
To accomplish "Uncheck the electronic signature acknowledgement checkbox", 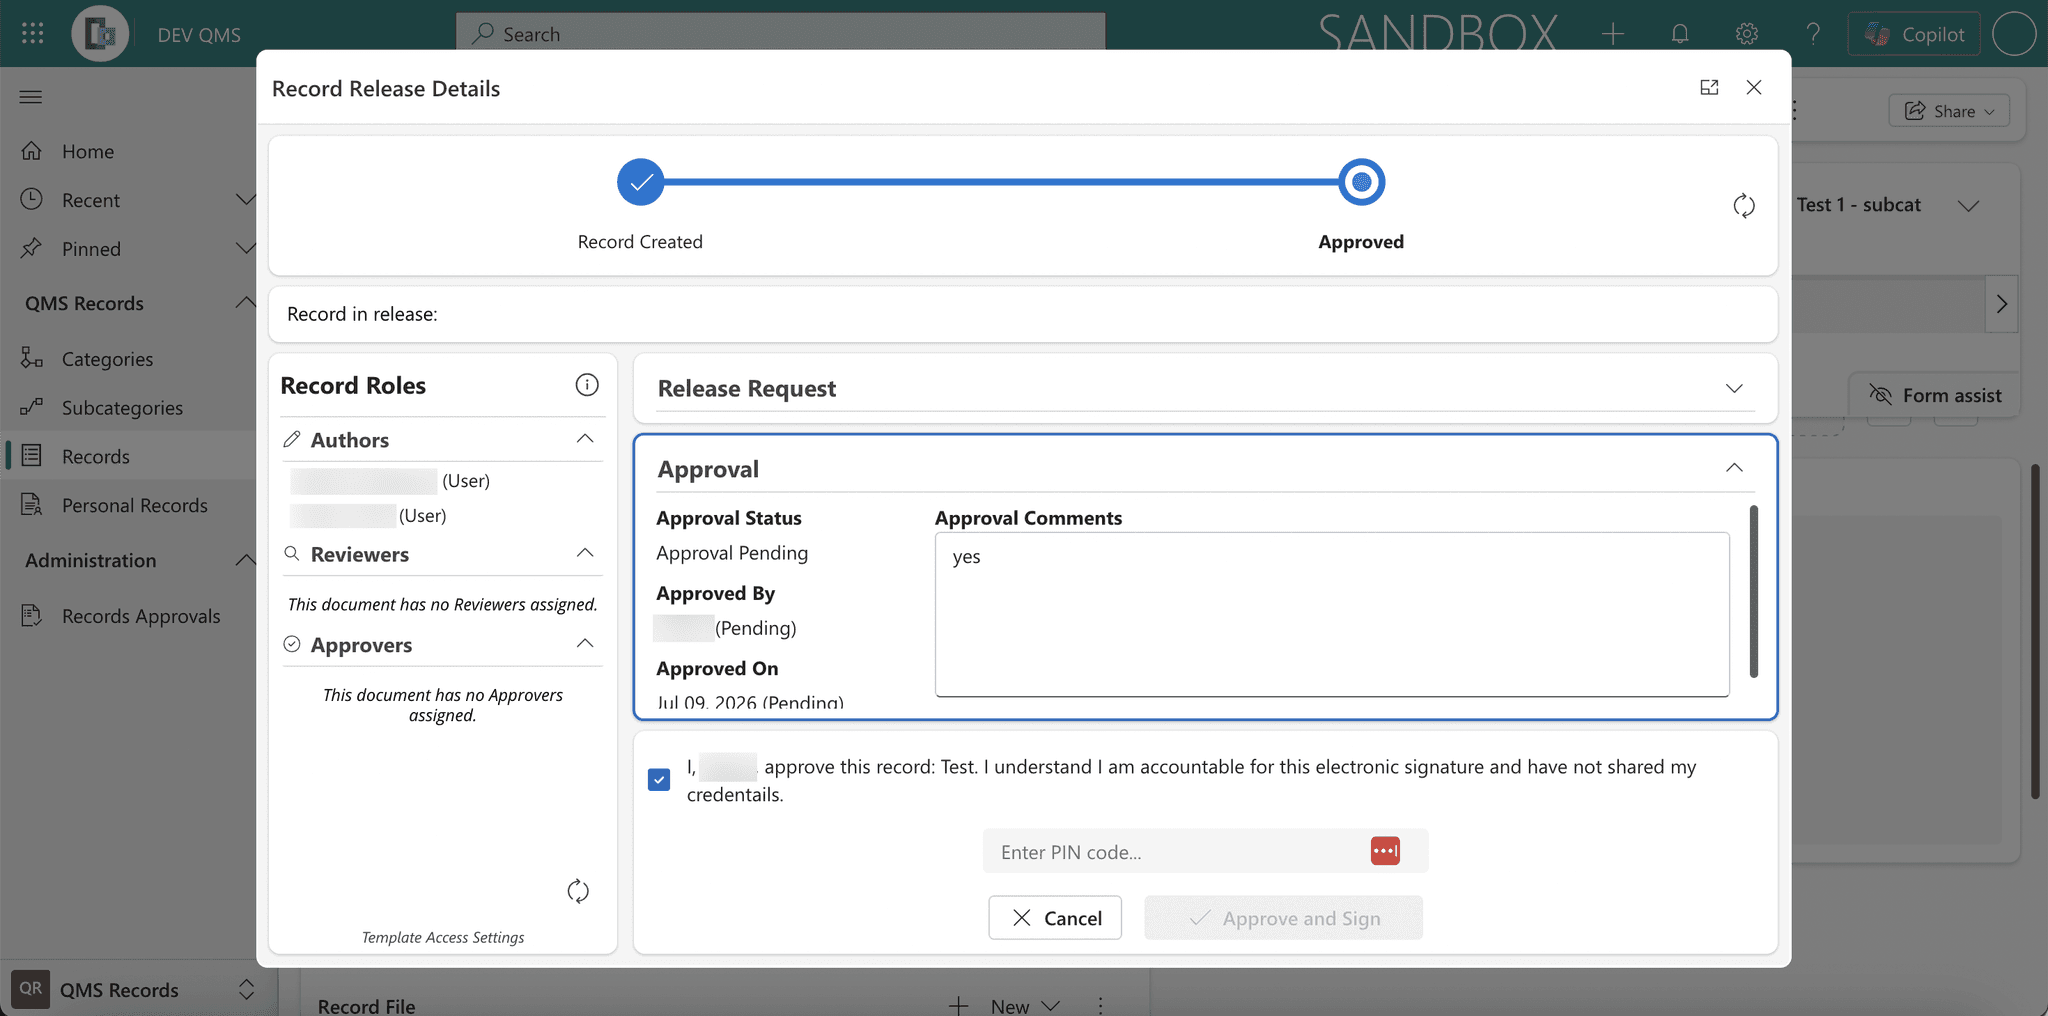I will pos(659,780).
